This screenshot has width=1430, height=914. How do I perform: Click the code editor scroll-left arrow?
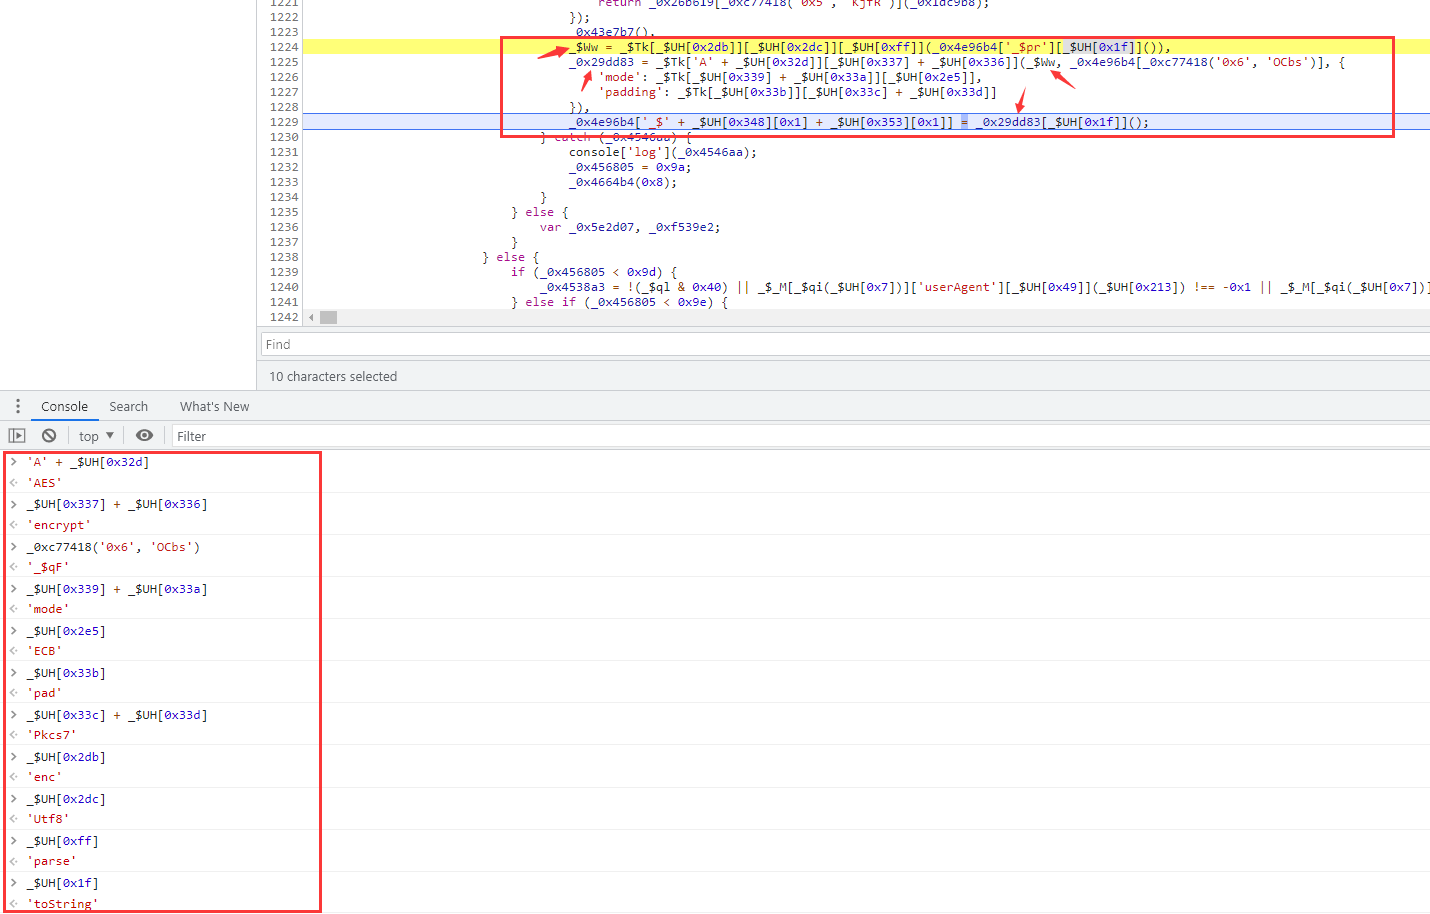point(311,318)
